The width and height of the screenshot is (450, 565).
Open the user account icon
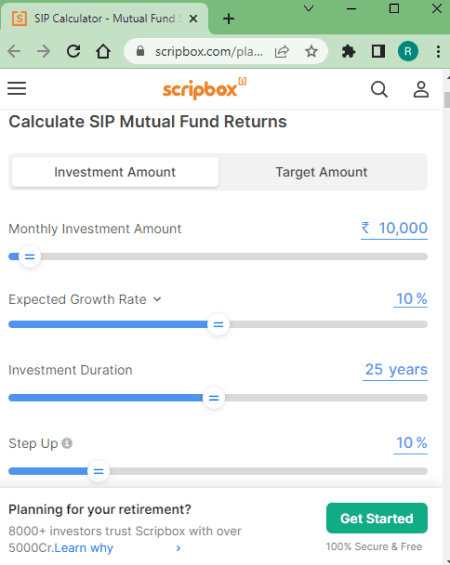[421, 89]
